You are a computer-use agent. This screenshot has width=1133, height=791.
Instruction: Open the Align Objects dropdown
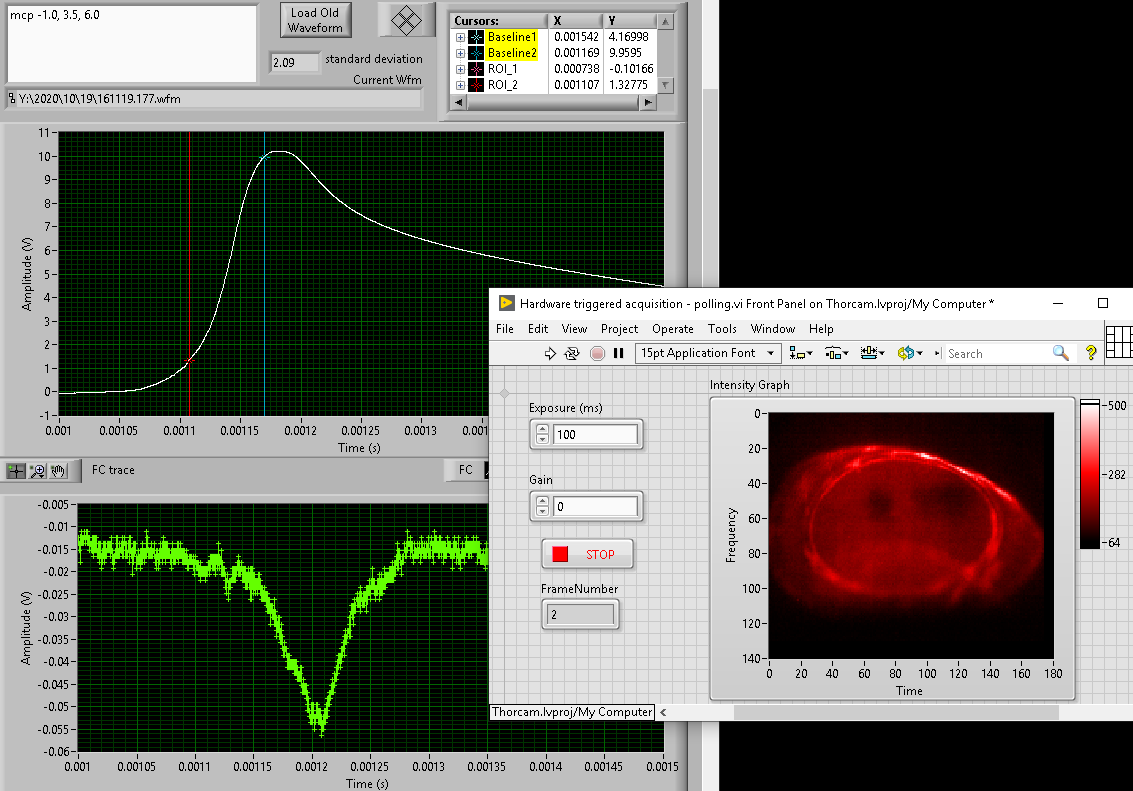pyautogui.click(x=800, y=353)
